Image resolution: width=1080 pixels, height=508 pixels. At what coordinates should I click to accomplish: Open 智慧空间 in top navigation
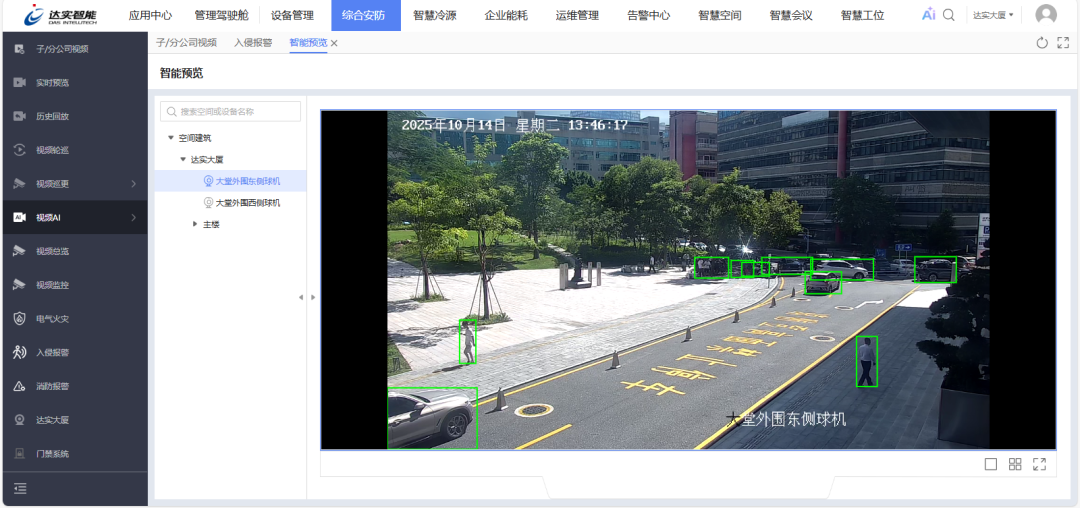(720, 15)
